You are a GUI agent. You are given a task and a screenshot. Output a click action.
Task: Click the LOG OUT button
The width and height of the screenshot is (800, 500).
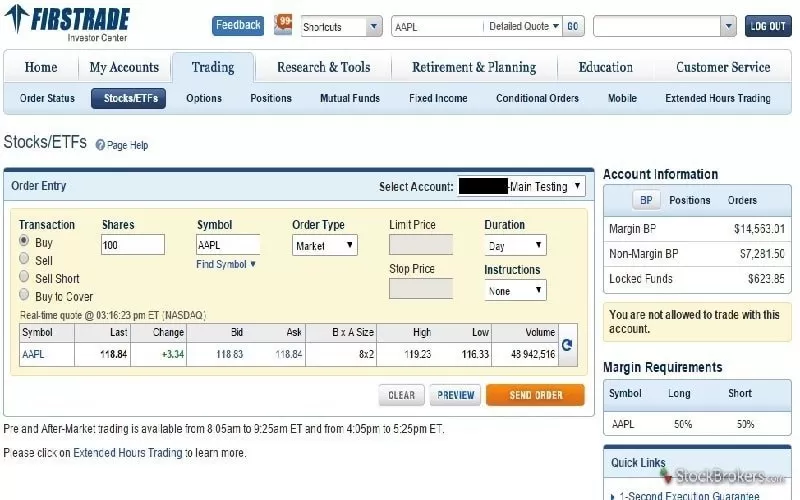pos(767,26)
